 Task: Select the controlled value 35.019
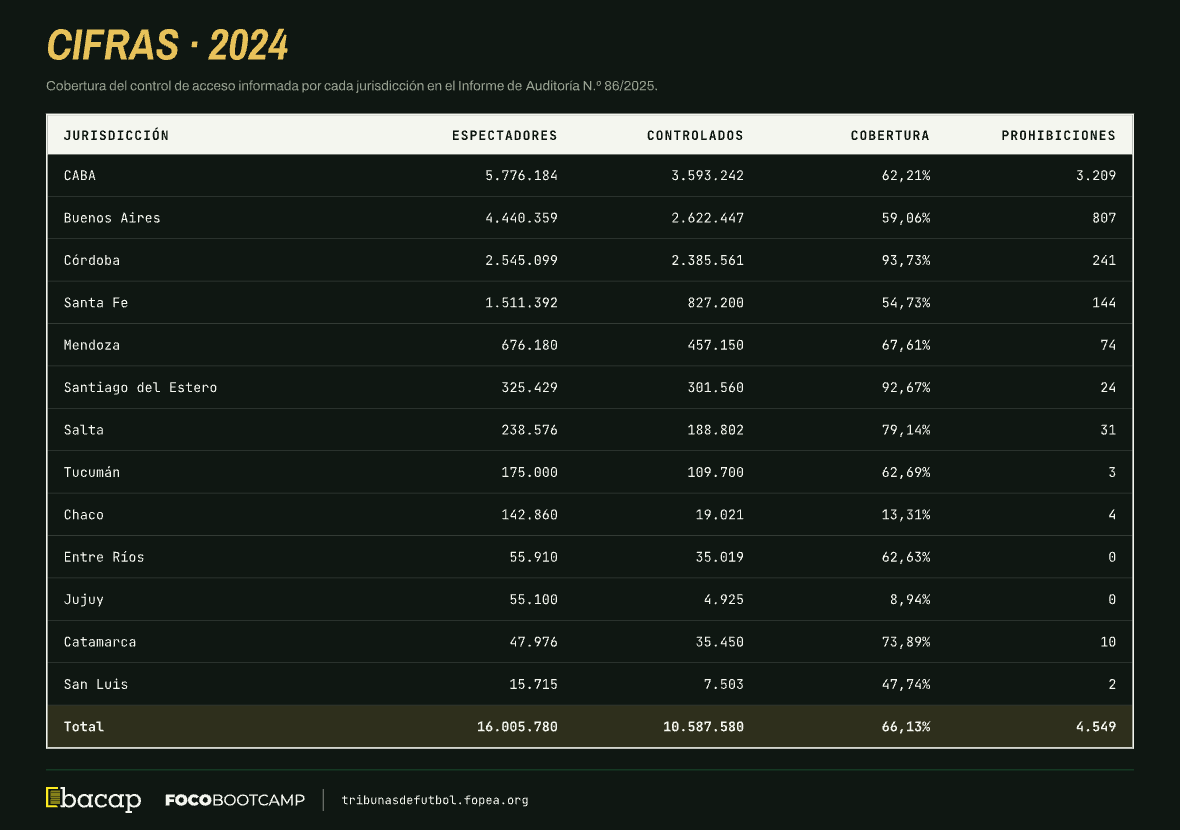pos(719,558)
